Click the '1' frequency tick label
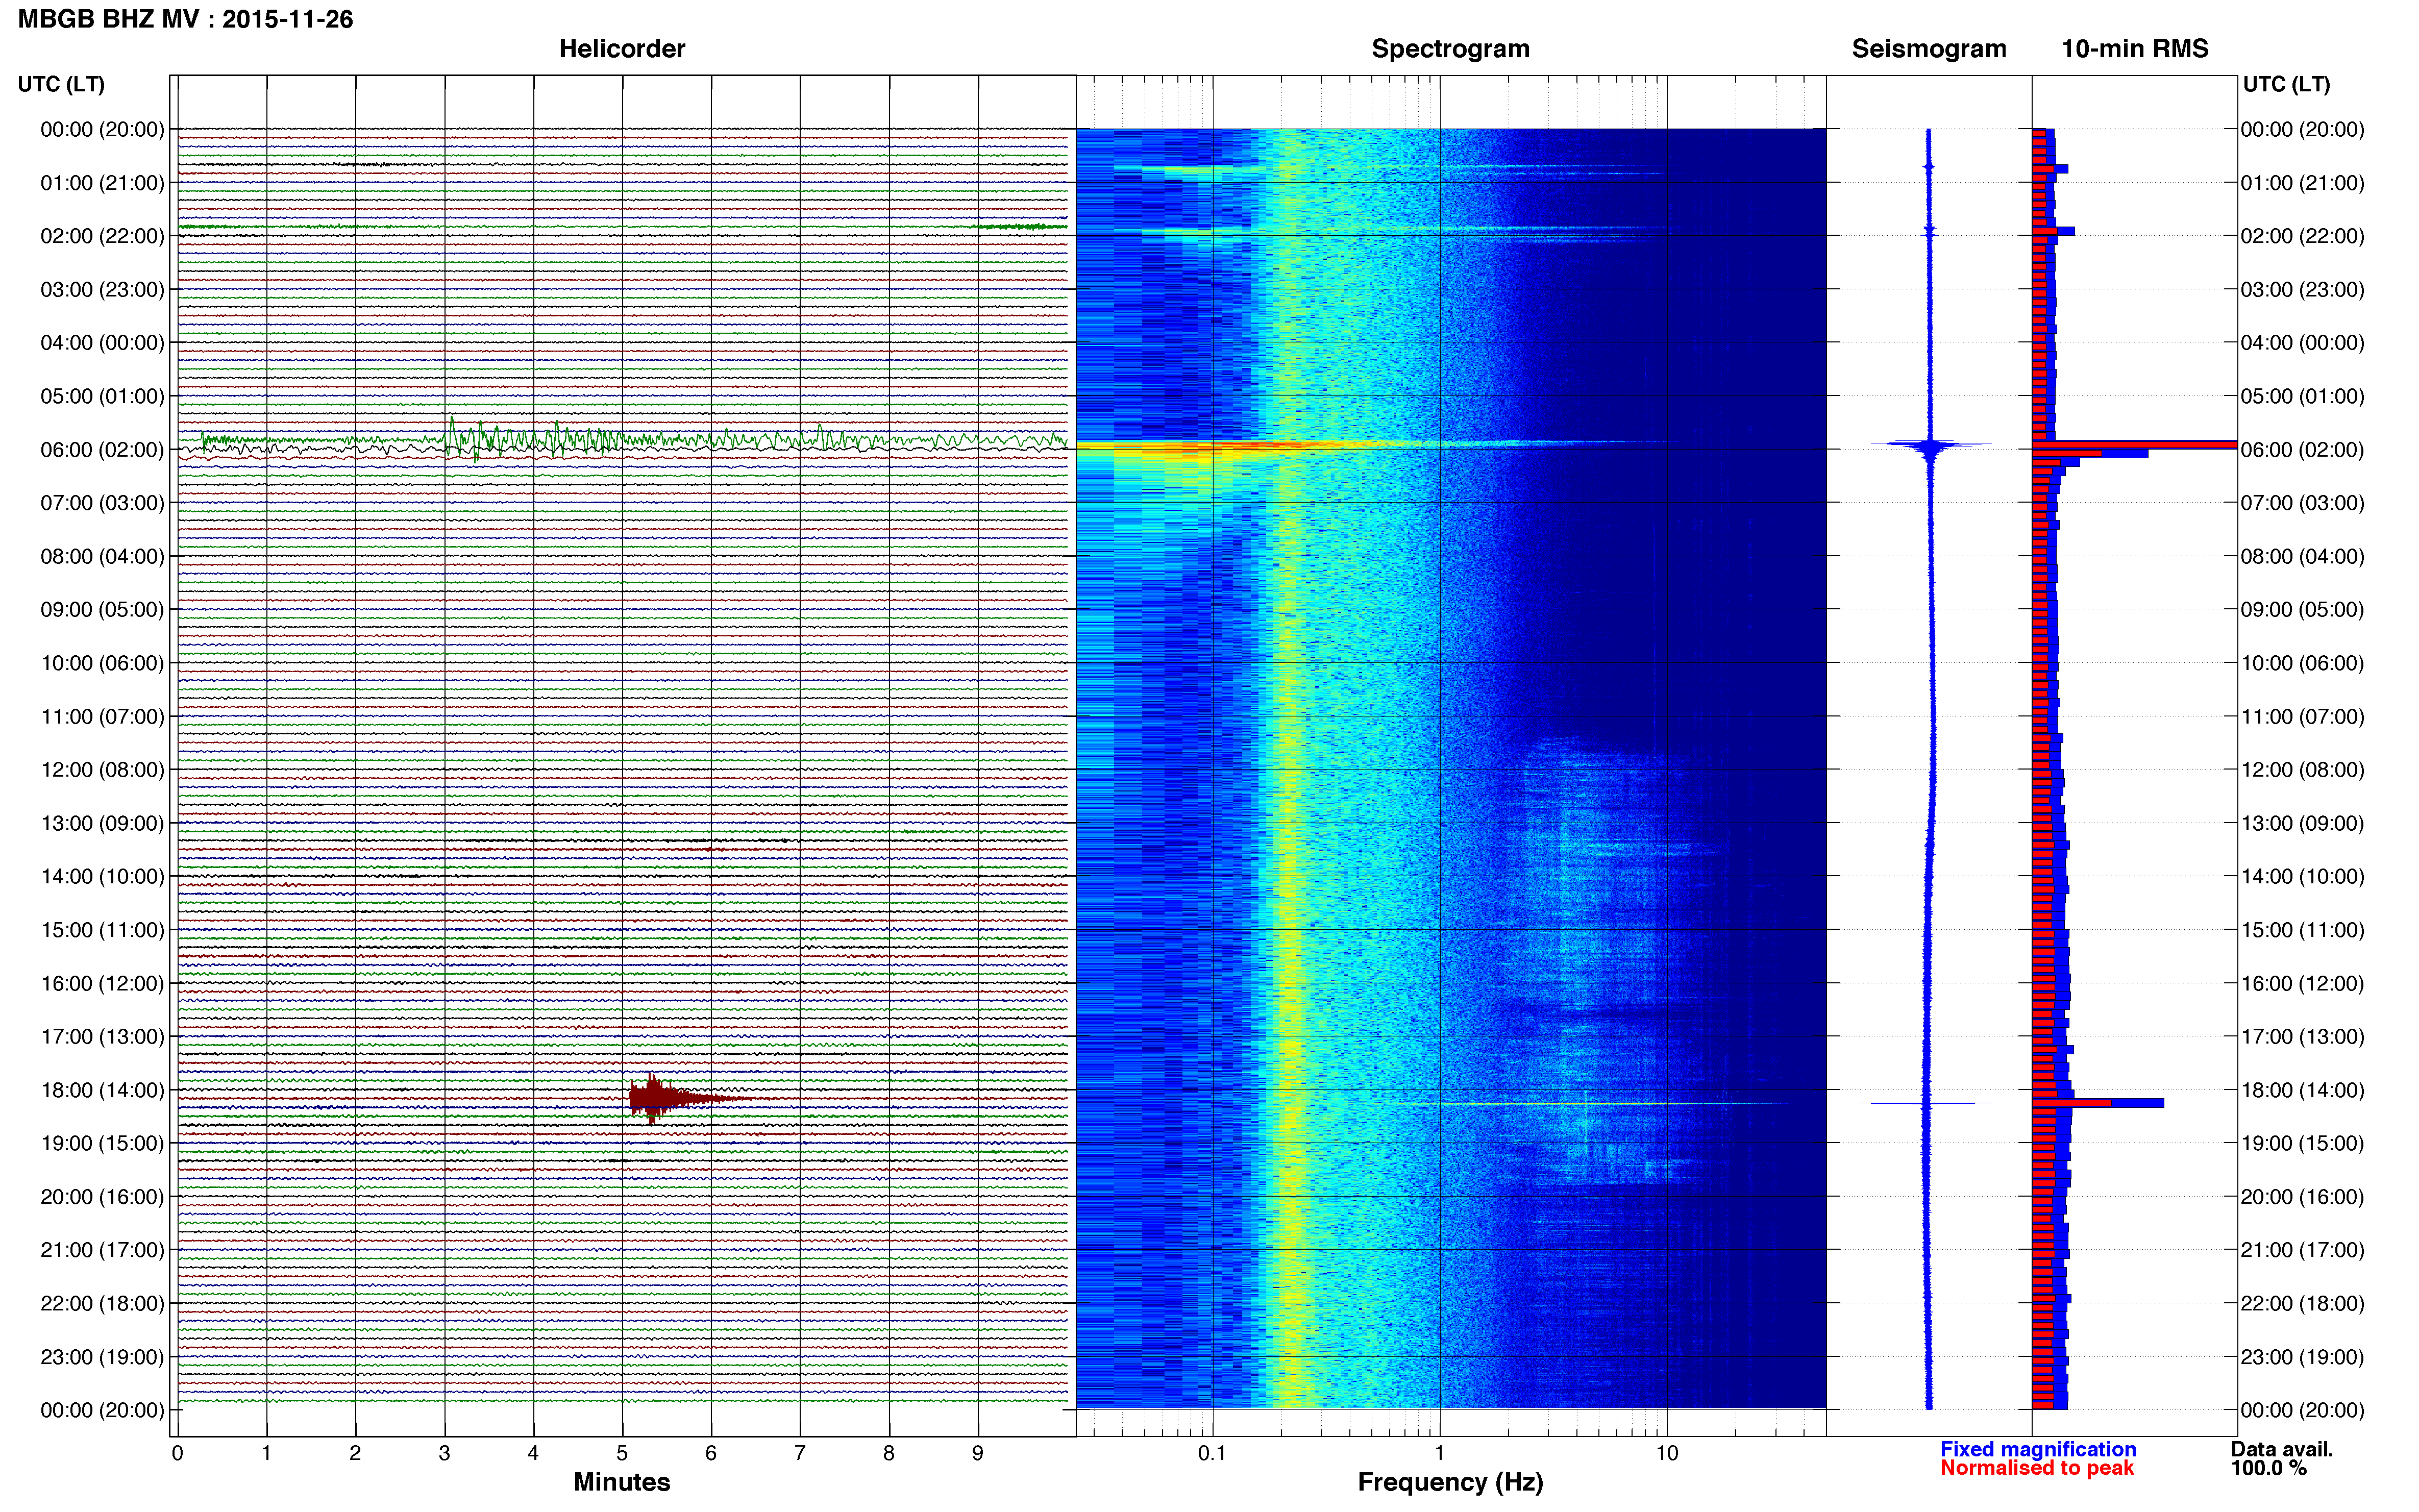Image resolution: width=2419 pixels, height=1512 pixels. point(1439,1453)
